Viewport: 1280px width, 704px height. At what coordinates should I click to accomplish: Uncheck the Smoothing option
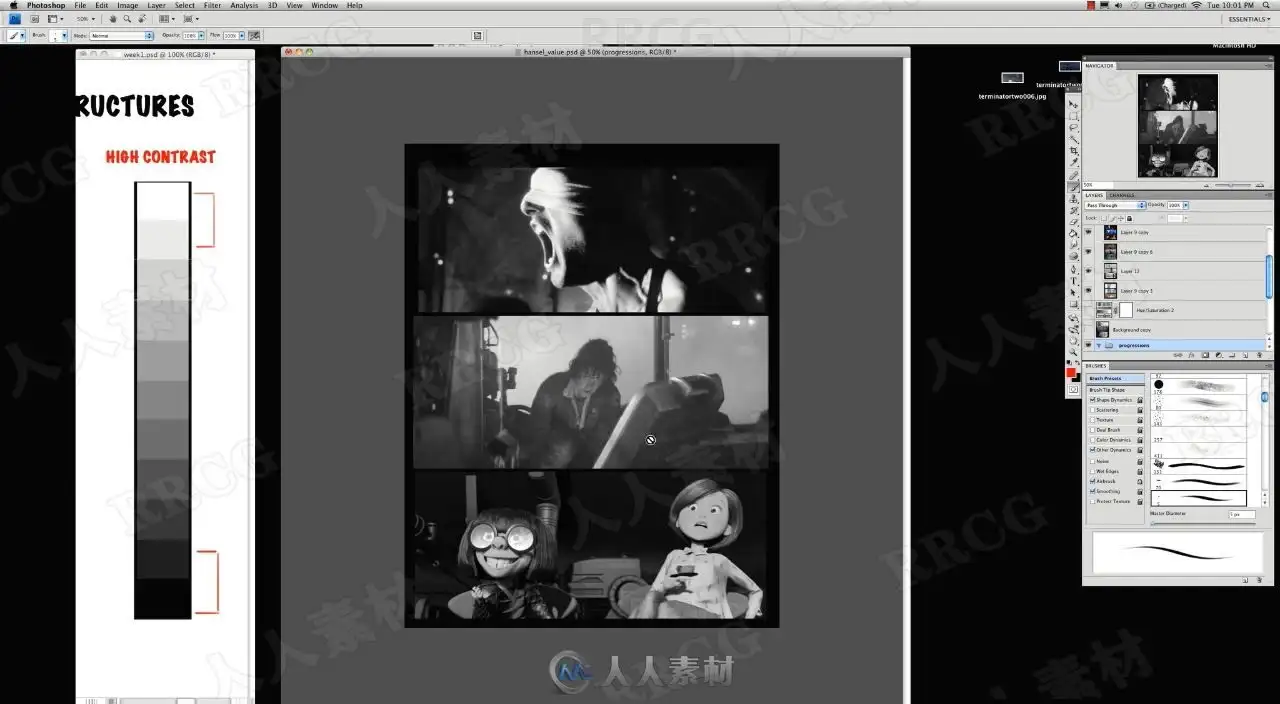[x=1092, y=491]
